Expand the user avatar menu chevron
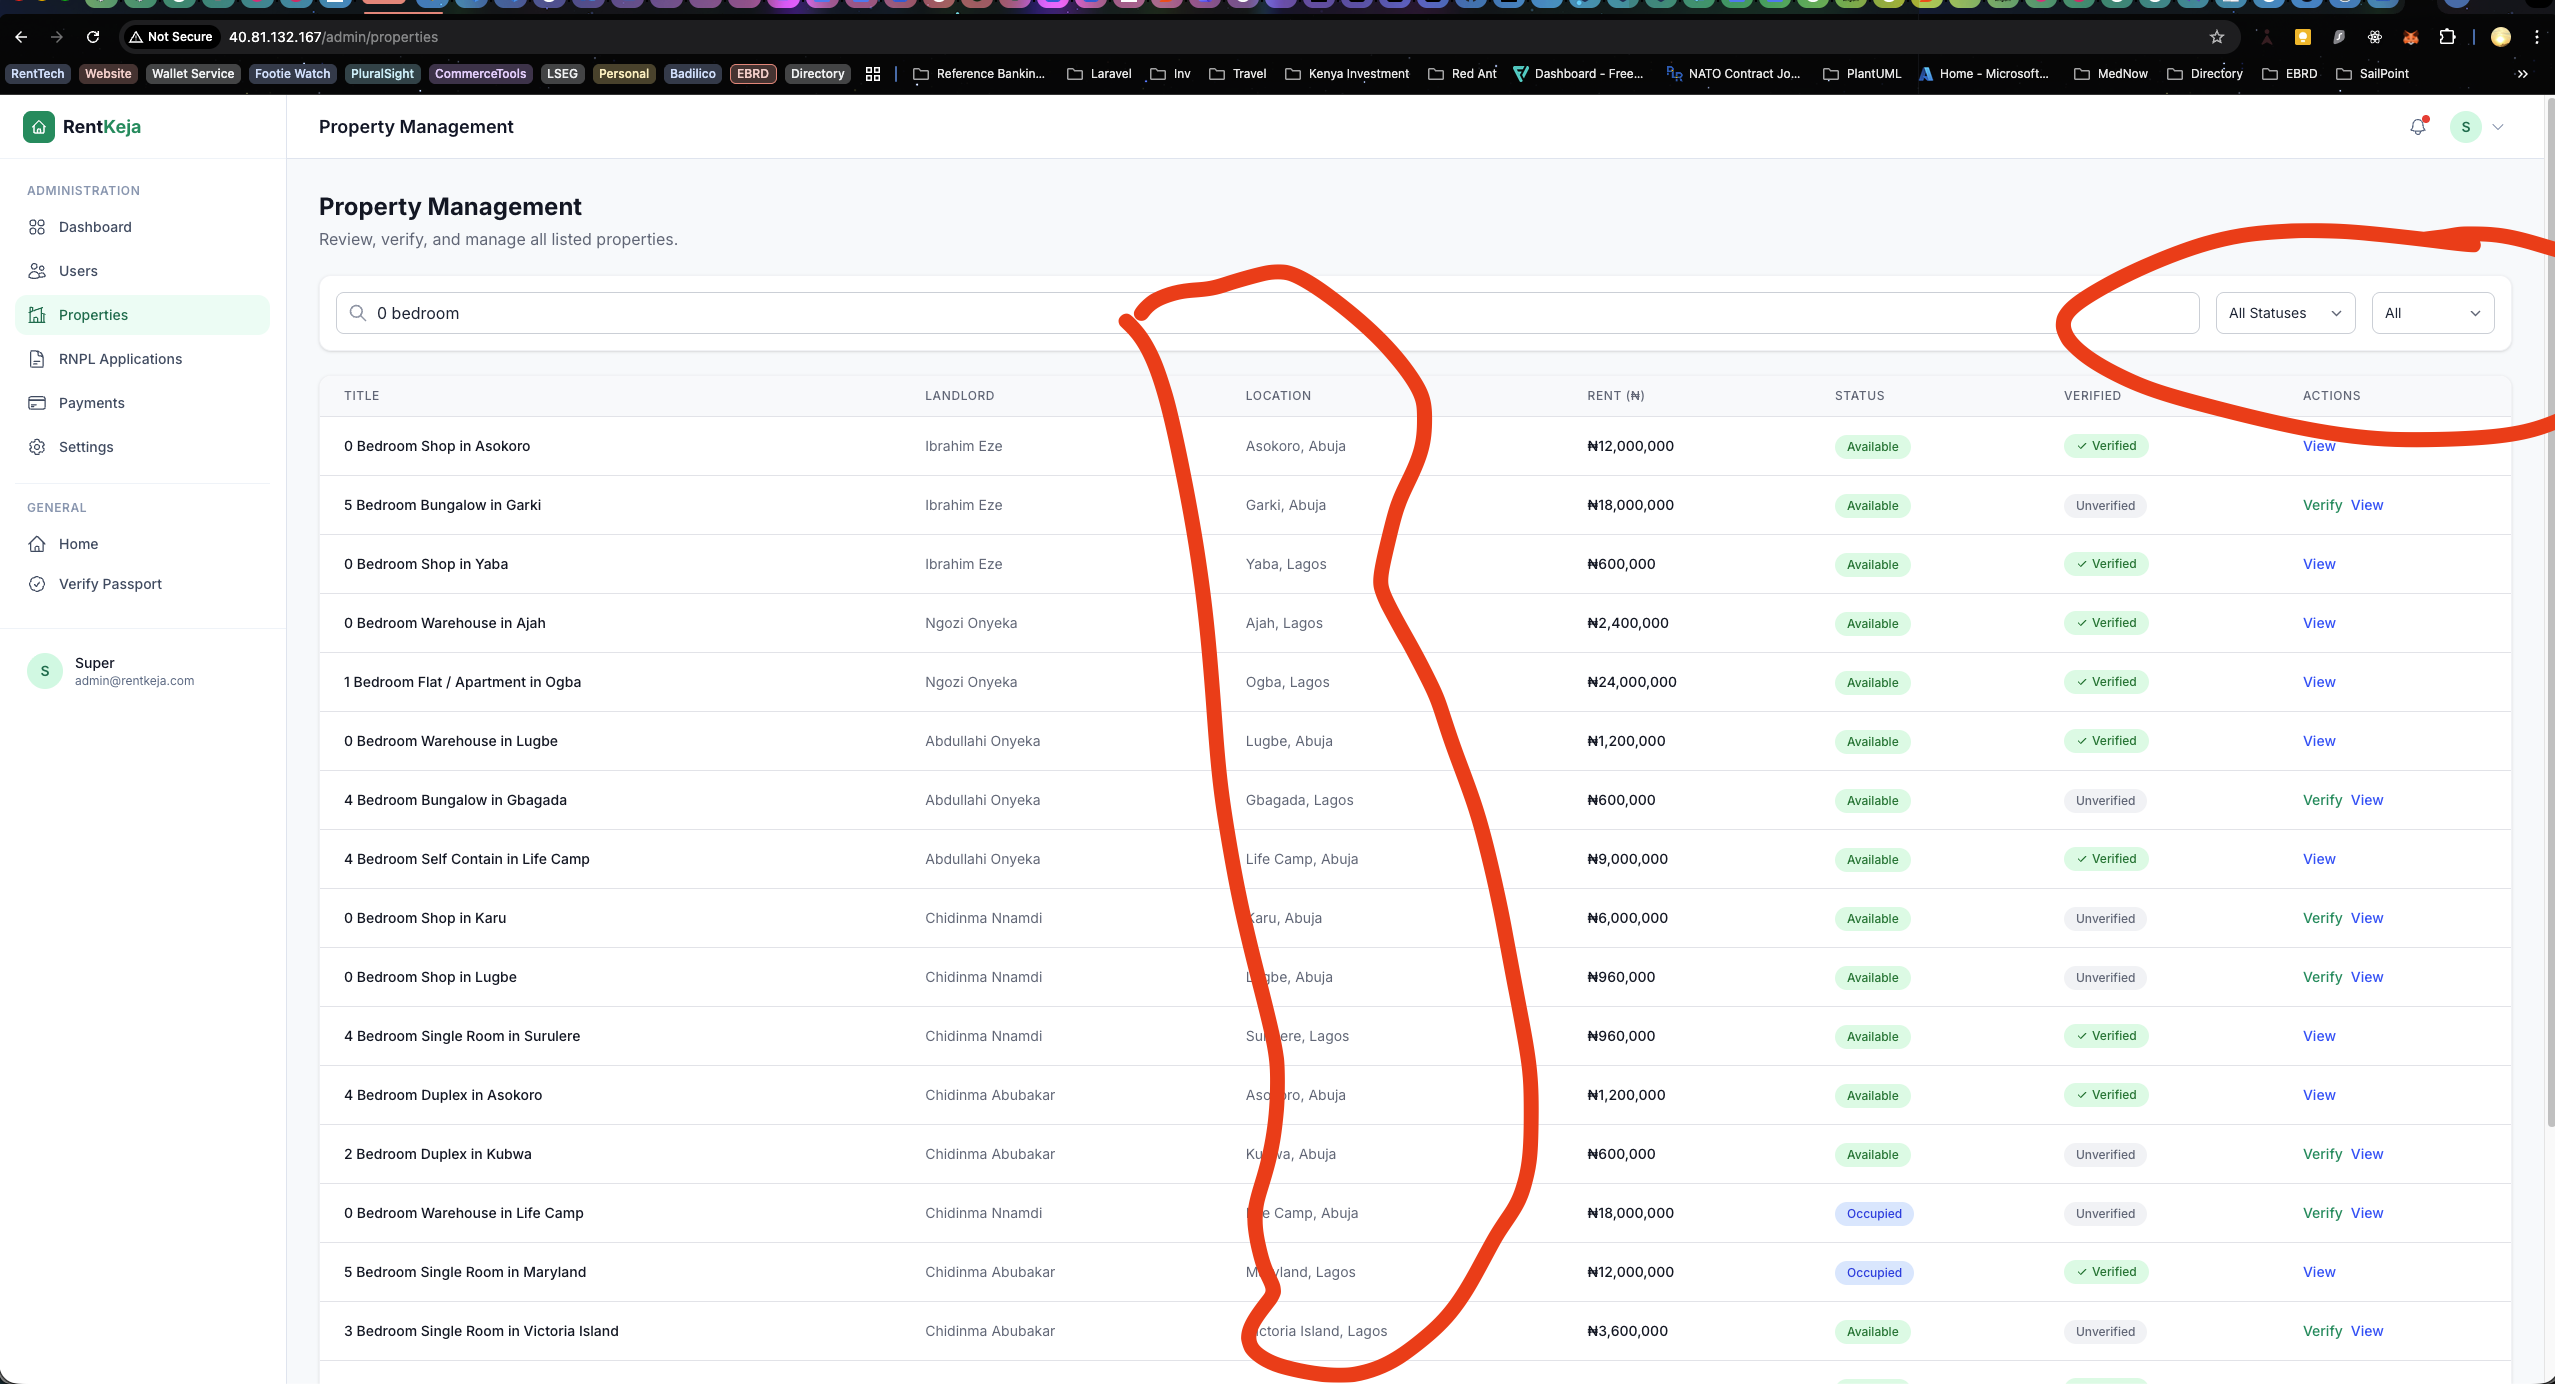The width and height of the screenshot is (2555, 1384). (2498, 127)
